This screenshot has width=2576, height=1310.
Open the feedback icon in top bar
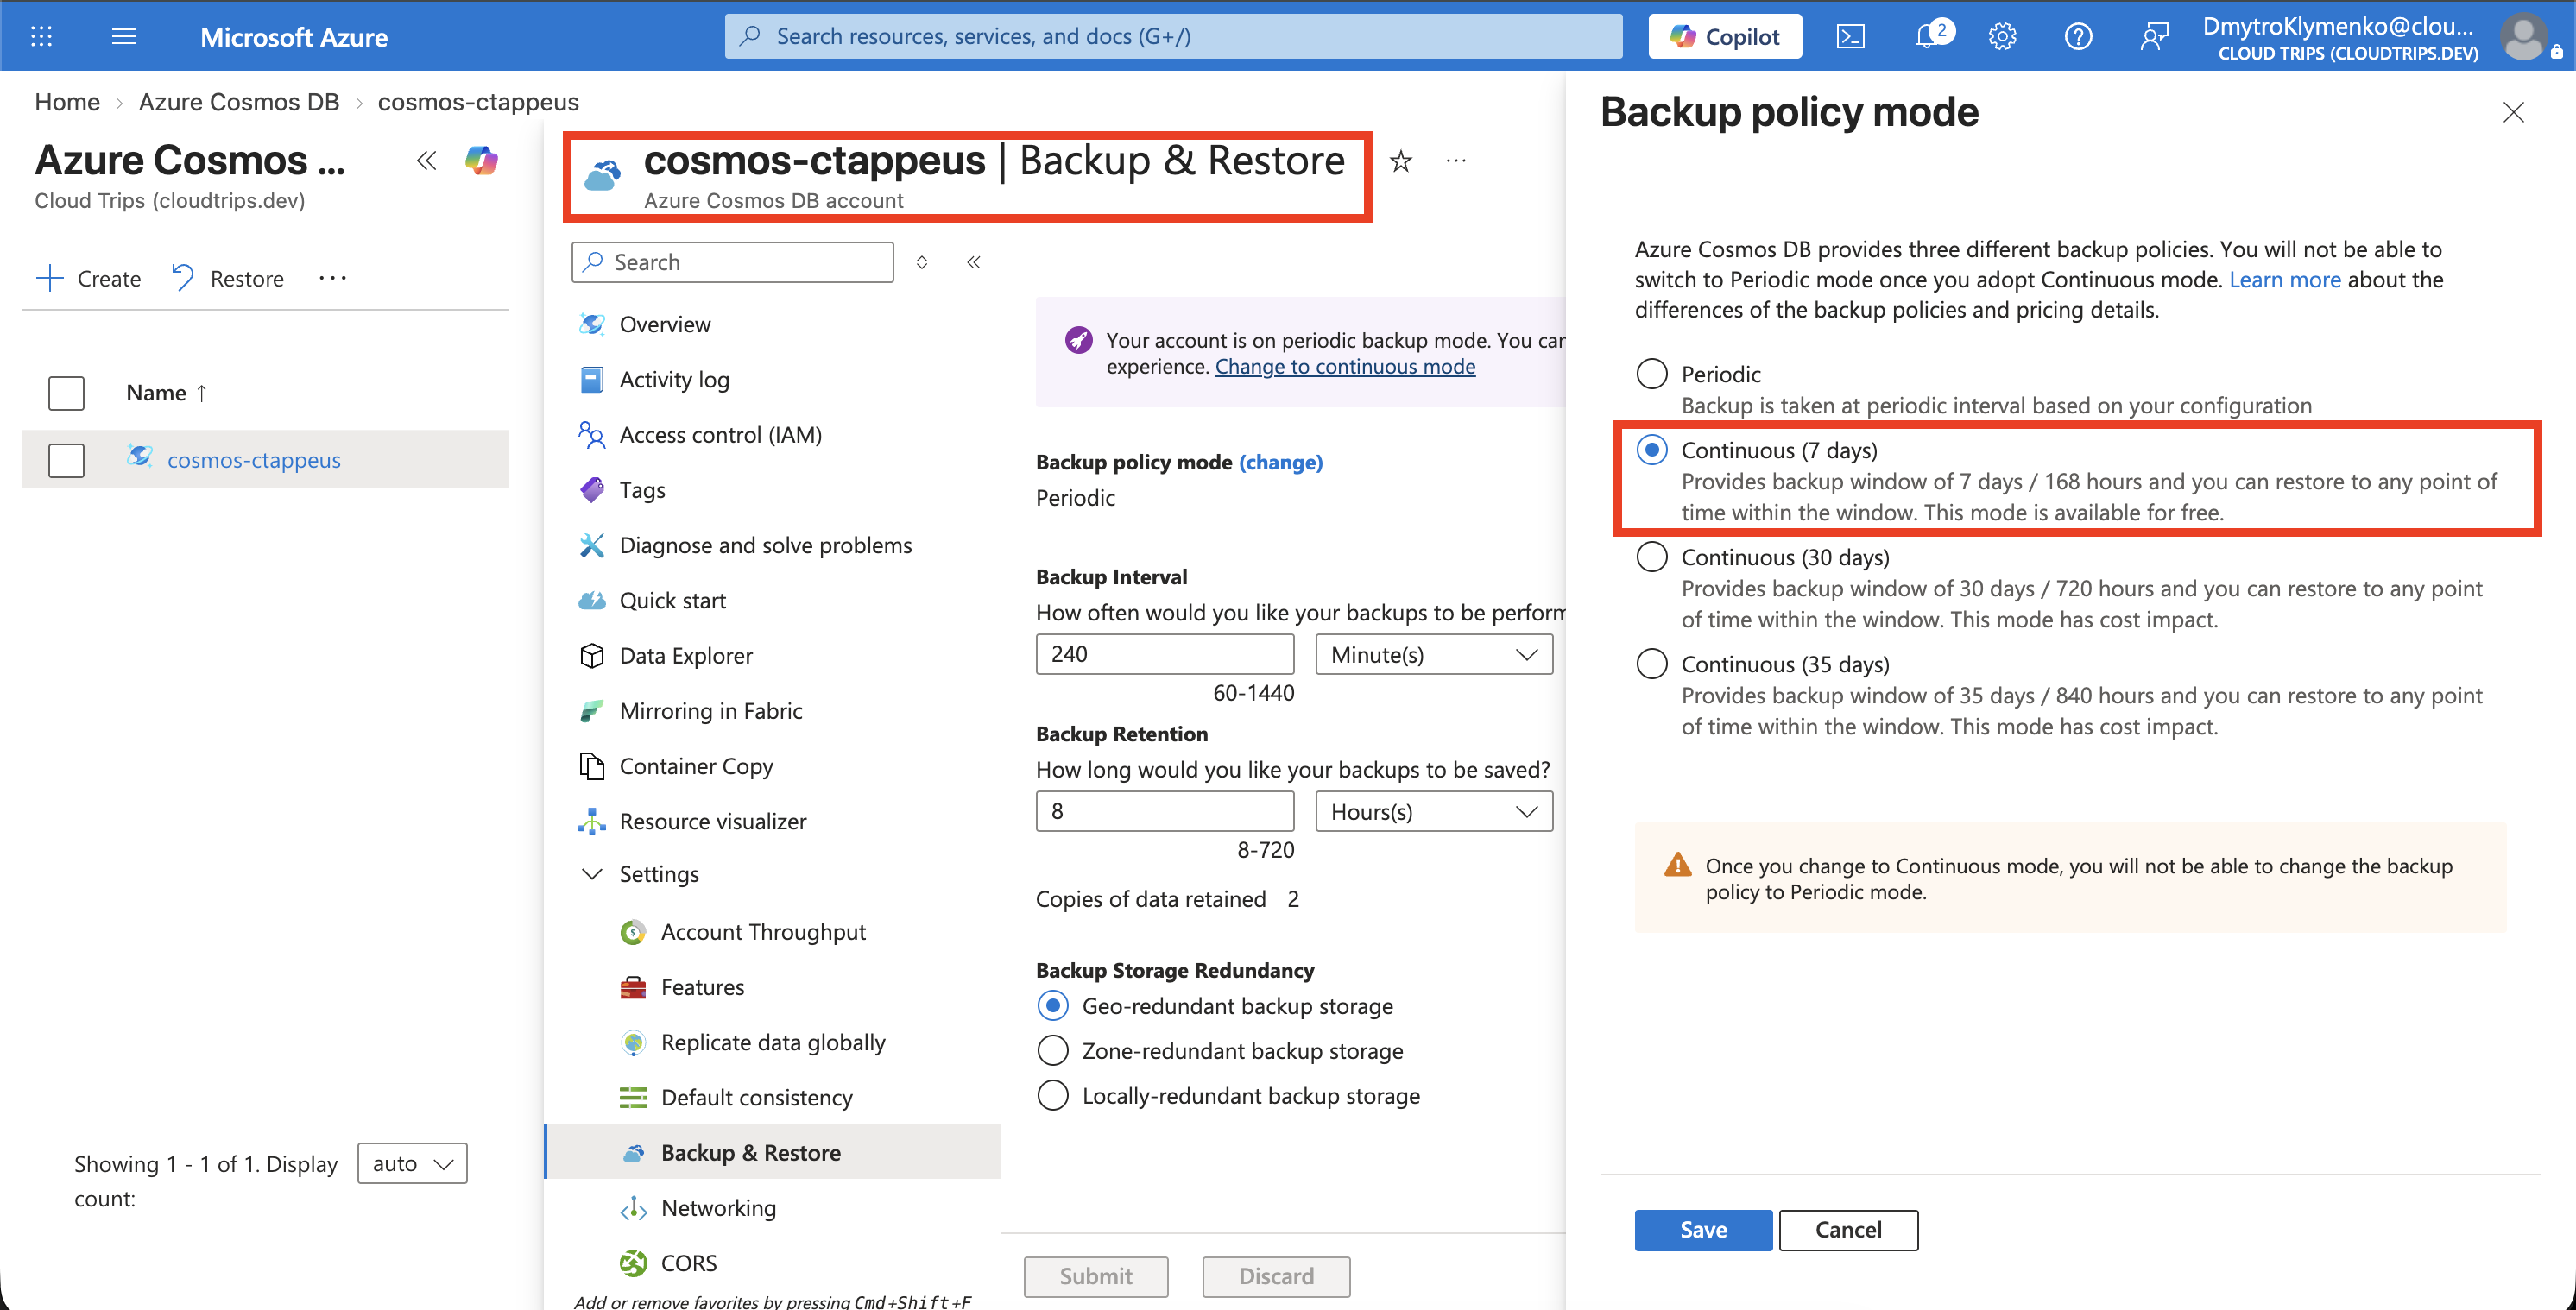click(2154, 37)
